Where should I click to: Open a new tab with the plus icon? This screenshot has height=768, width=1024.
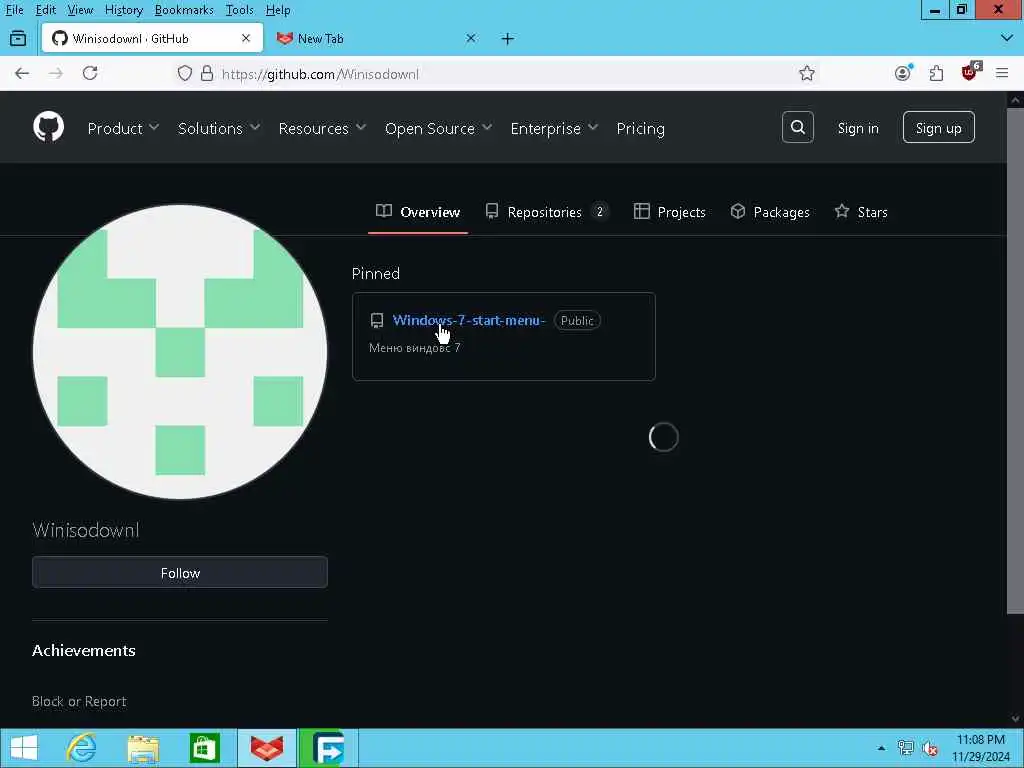507,39
